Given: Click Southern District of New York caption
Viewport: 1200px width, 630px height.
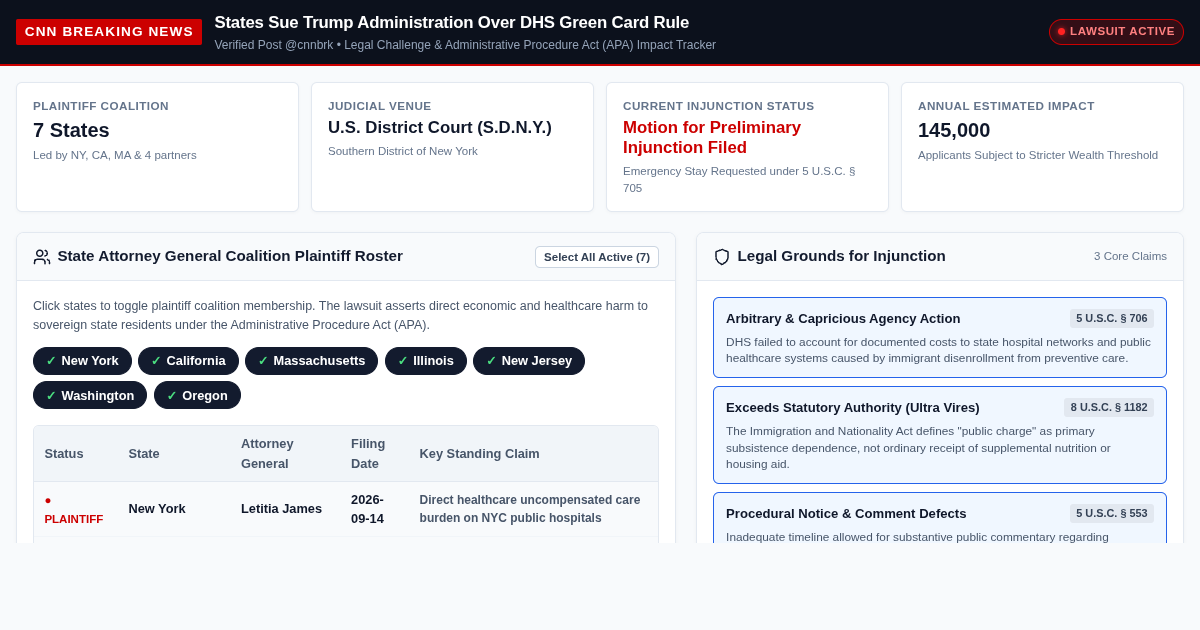Looking at the screenshot, I should click(x=403, y=151).
